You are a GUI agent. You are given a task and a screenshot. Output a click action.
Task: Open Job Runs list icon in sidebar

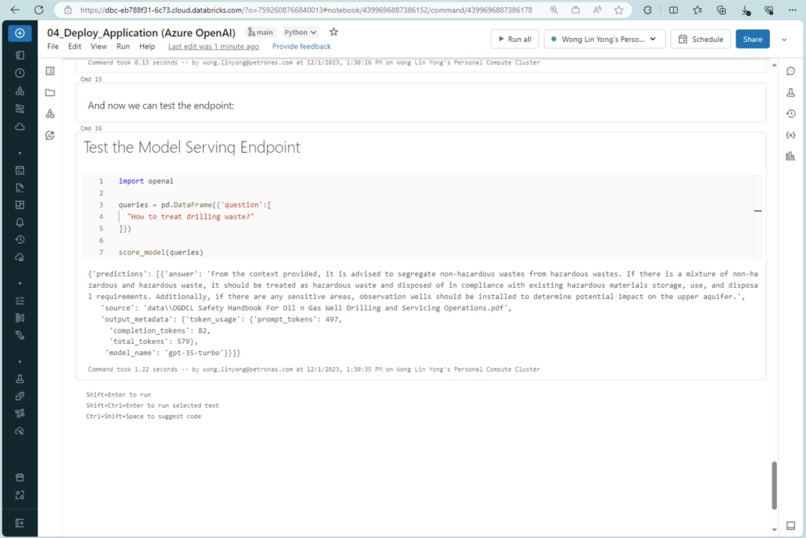[20, 301]
